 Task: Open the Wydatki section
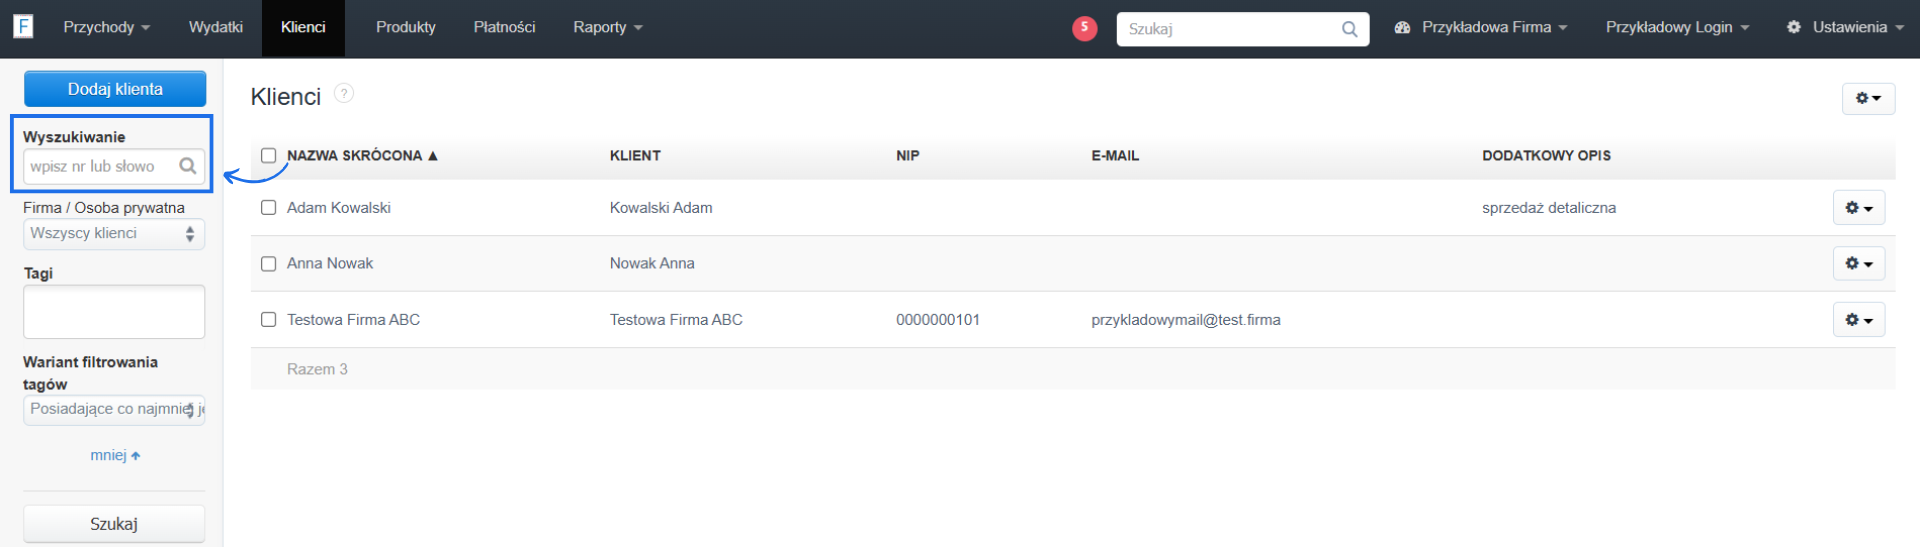pyautogui.click(x=216, y=28)
